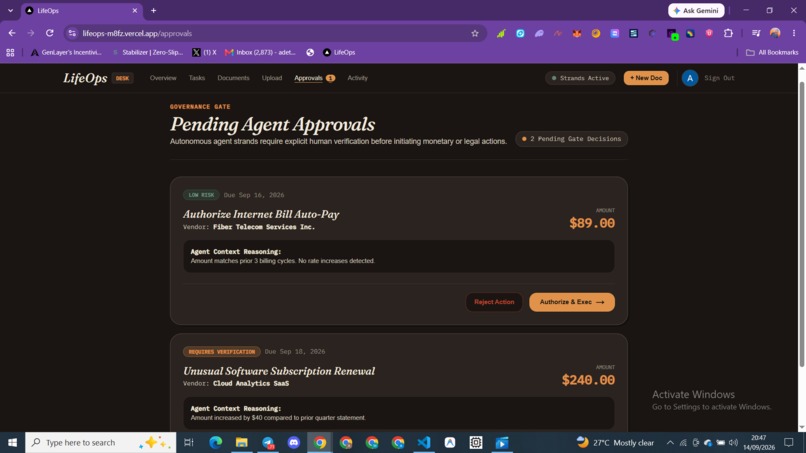Click the LifeOps logo in the header
806x453 pixels.
[85, 78]
